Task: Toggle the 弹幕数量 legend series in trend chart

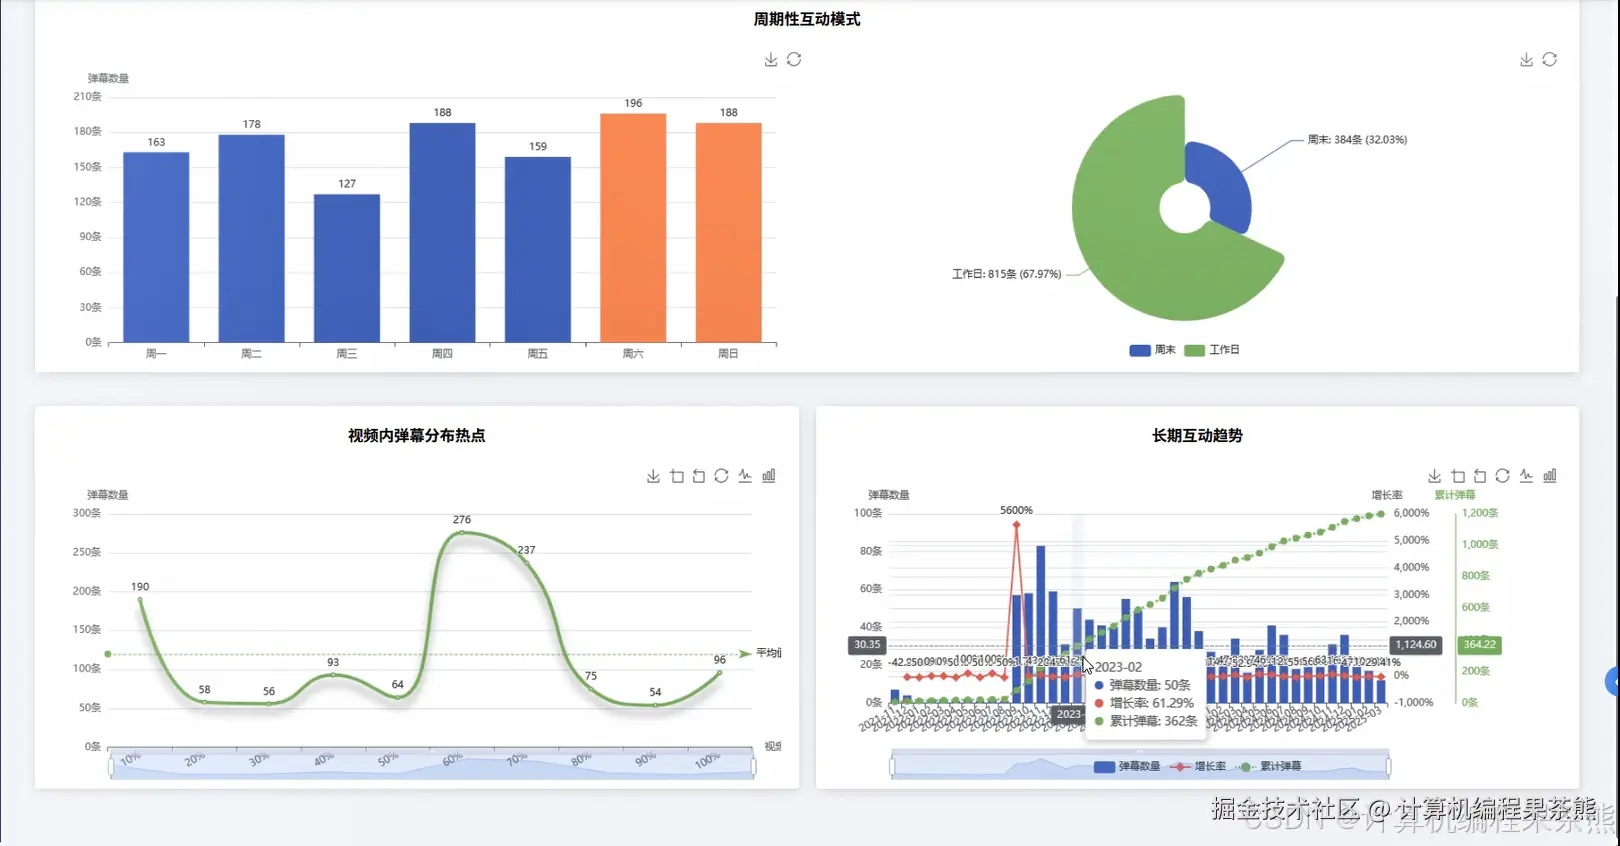Action: [x=1127, y=767]
